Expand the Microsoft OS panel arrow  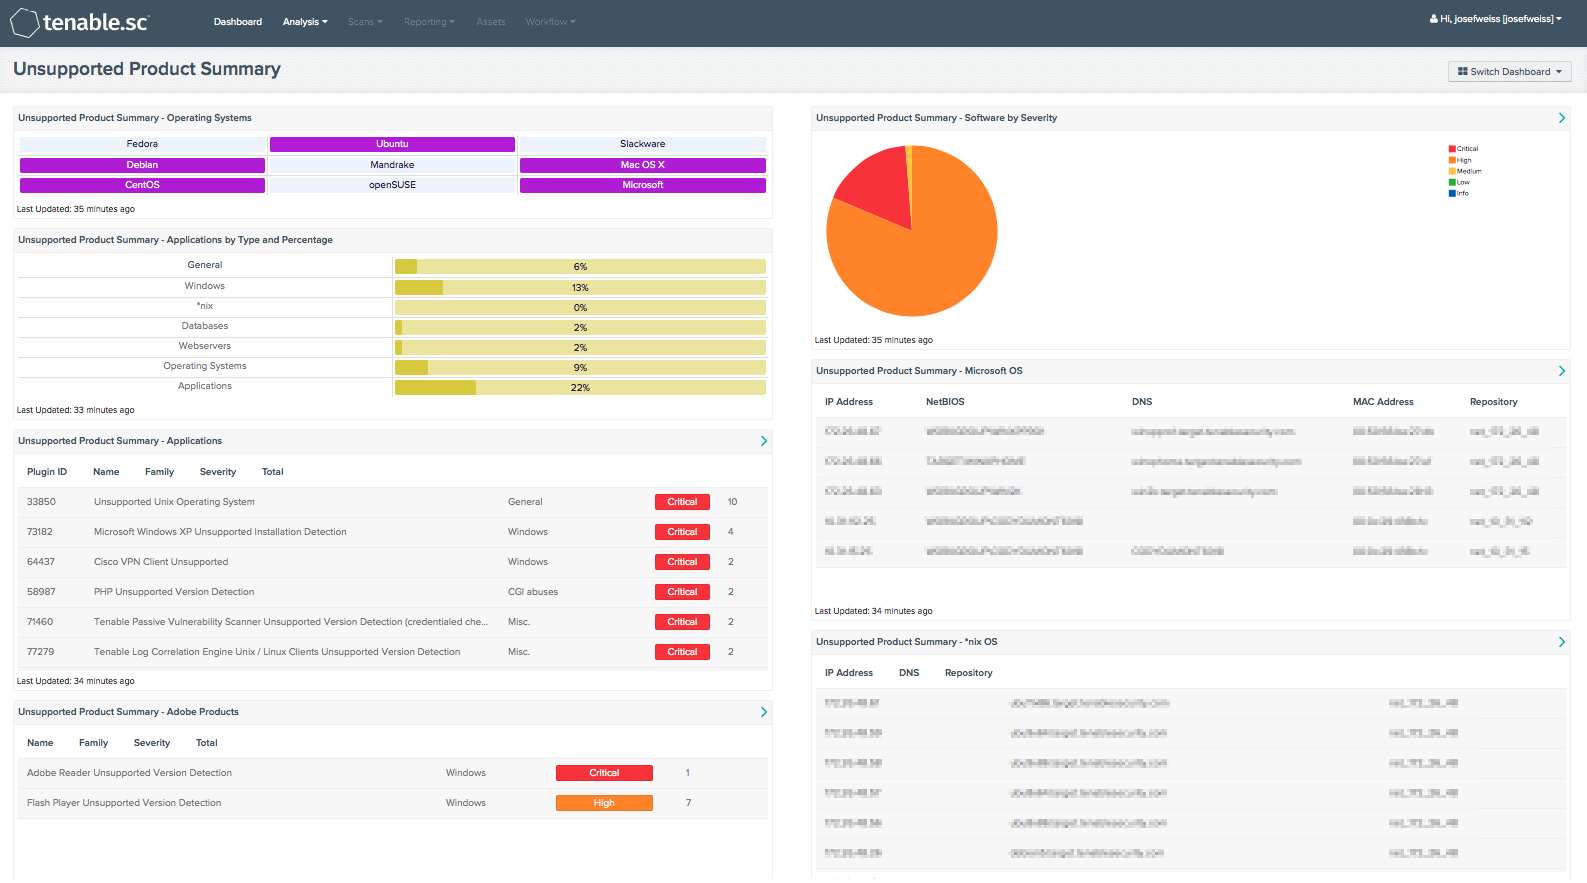pyautogui.click(x=1562, y=371)
